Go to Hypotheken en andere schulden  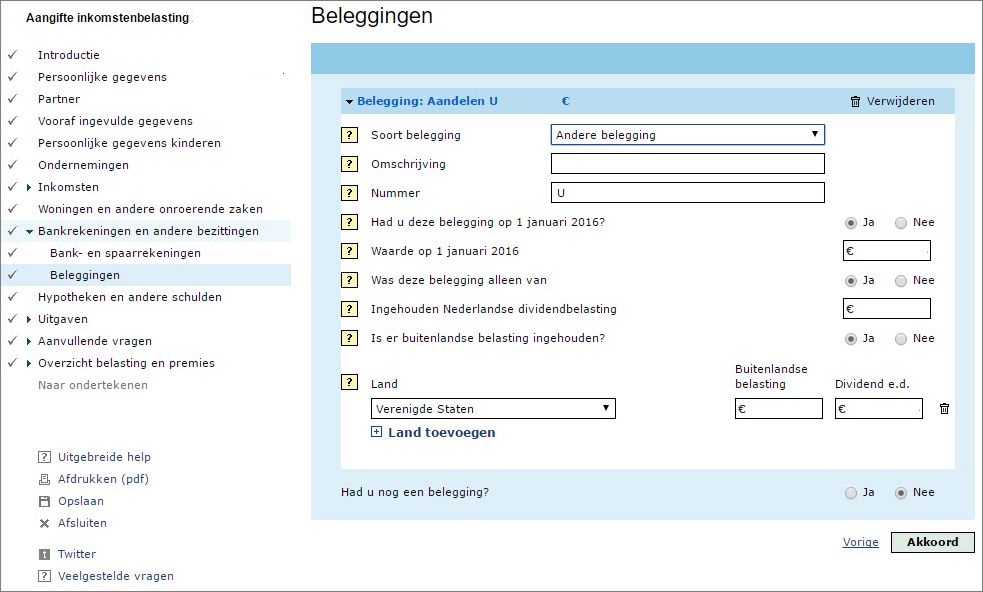click(130, 297)
